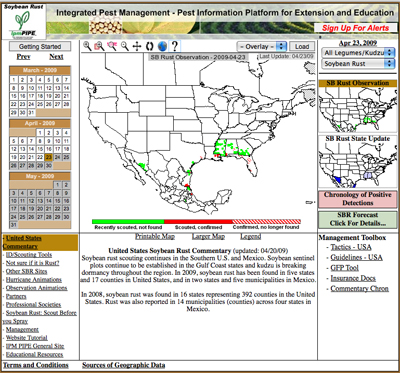Select SB Rust Observation map thumbnail

click(358, 110)
